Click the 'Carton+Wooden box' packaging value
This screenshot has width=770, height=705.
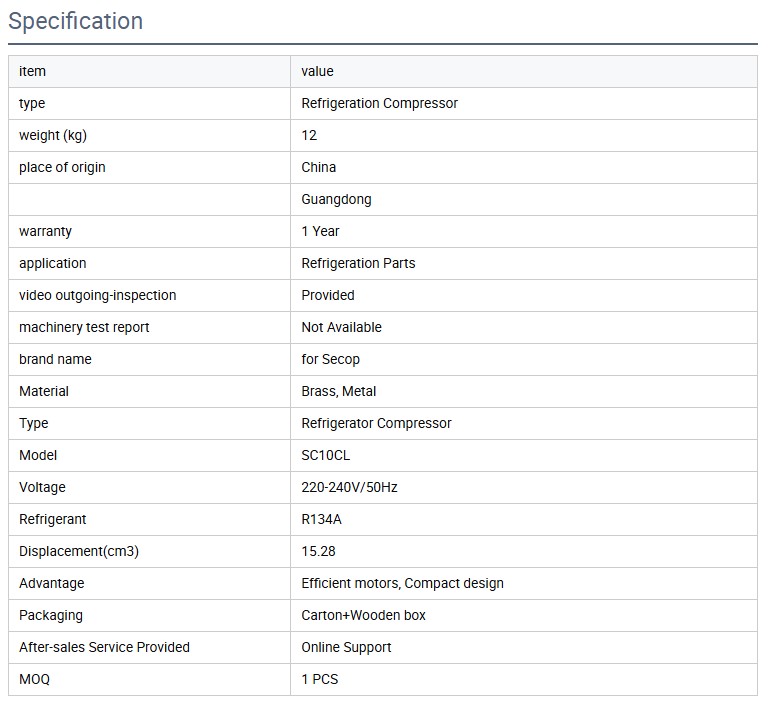pos(363,615)
